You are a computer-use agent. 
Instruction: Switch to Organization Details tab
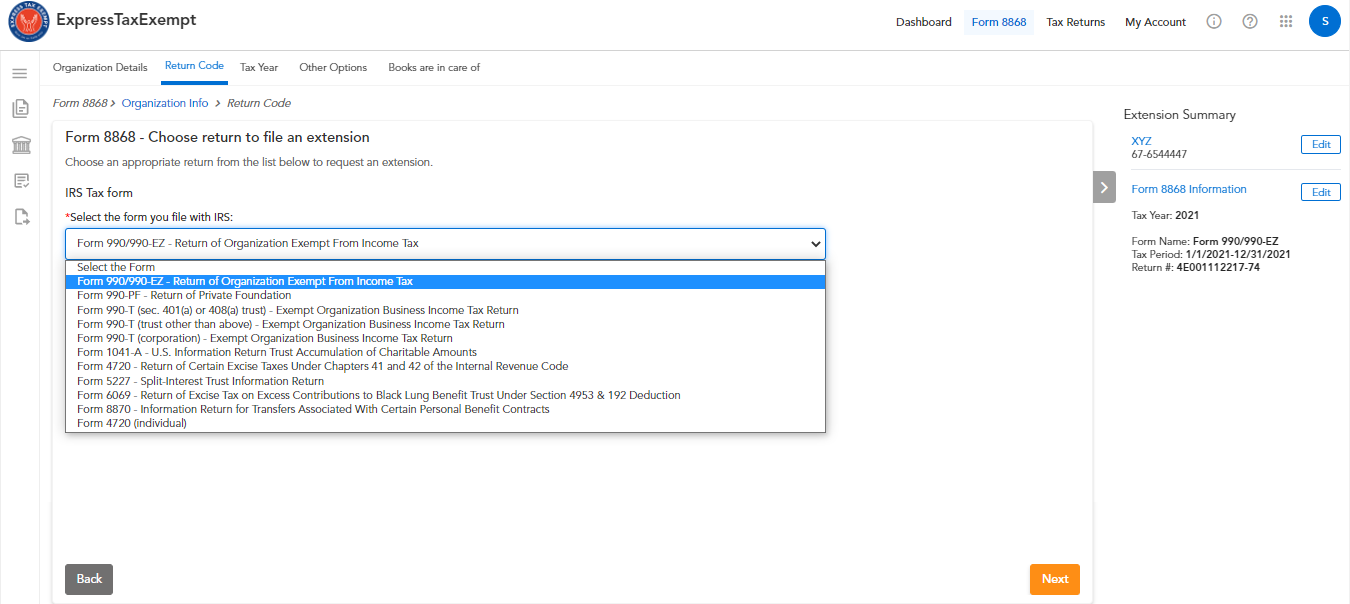[100, 67]
